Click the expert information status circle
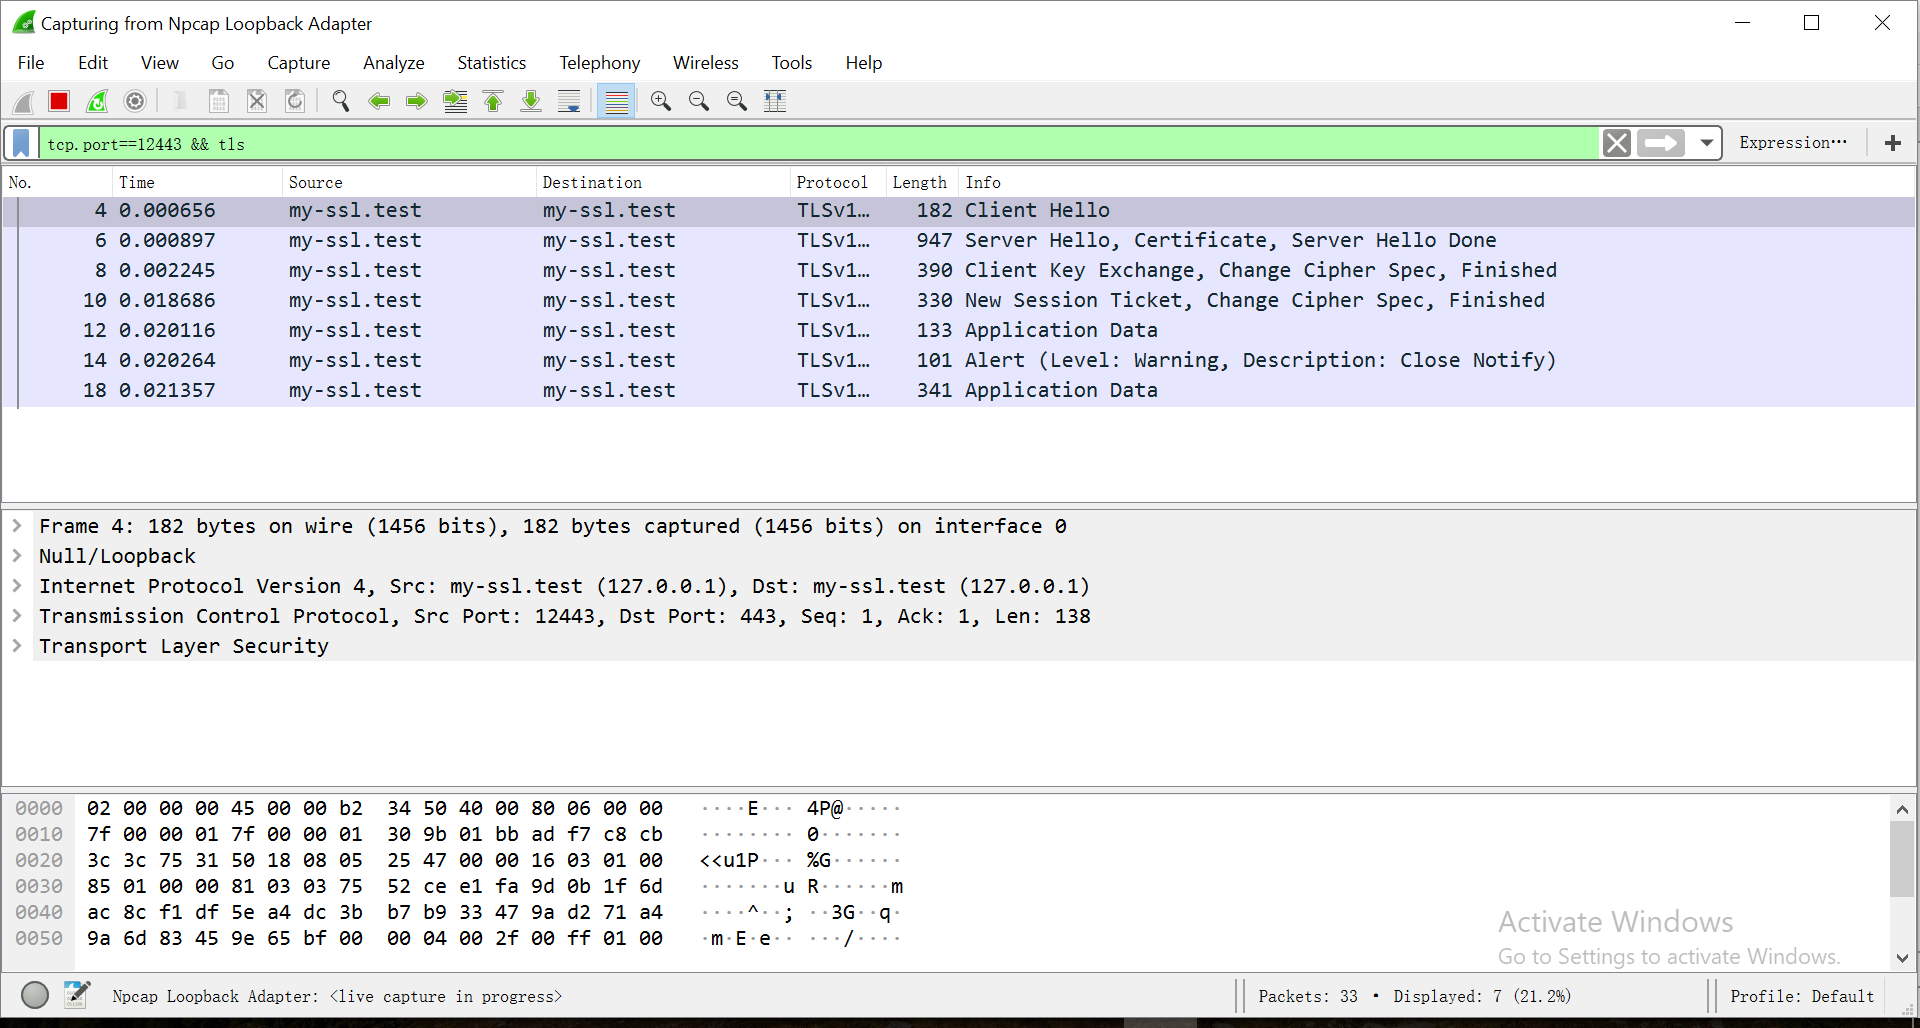 [35, 995]
